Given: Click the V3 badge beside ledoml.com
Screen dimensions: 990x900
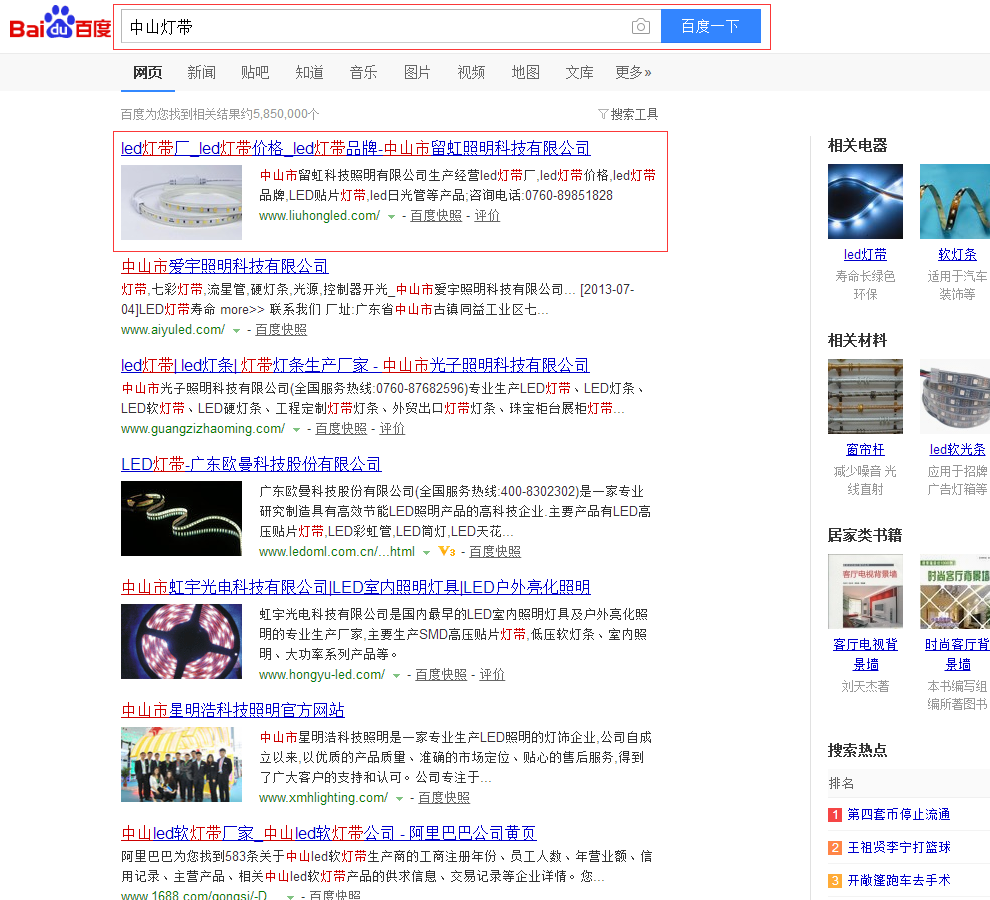Looking at the screenshot, I should (447, 551).
